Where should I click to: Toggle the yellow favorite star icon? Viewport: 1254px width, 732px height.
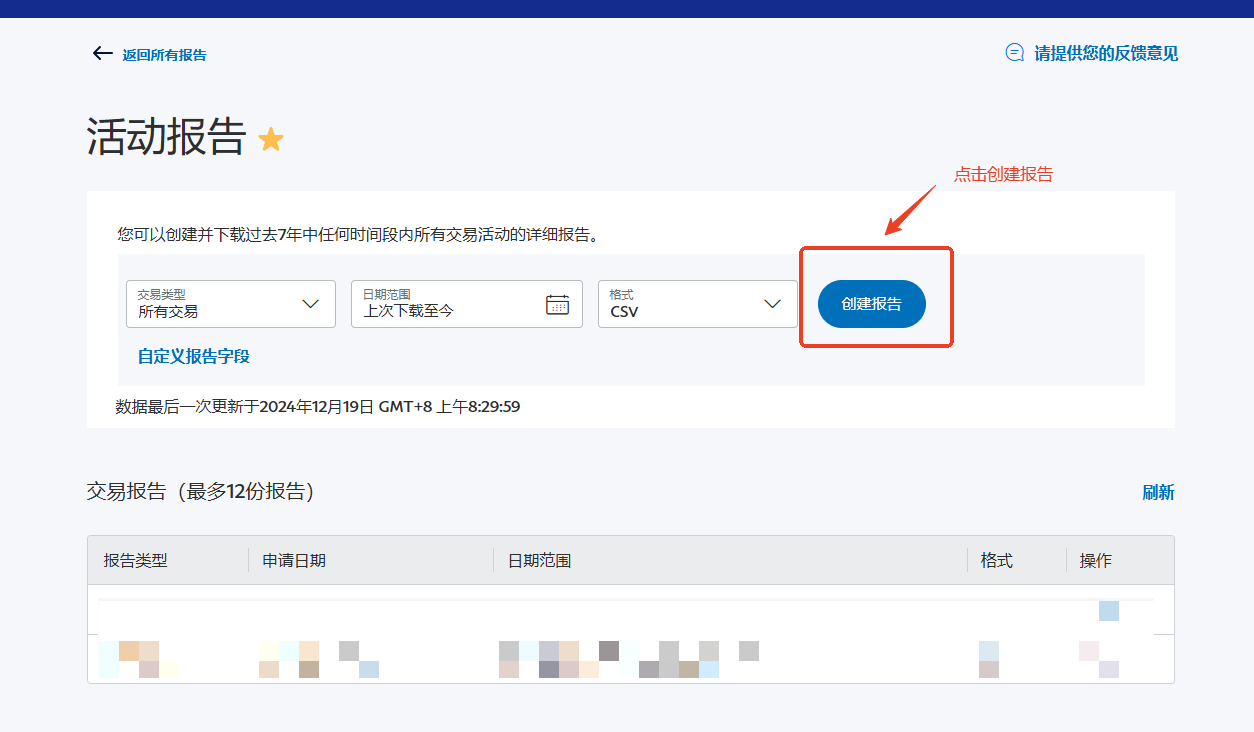pos(271,139)
